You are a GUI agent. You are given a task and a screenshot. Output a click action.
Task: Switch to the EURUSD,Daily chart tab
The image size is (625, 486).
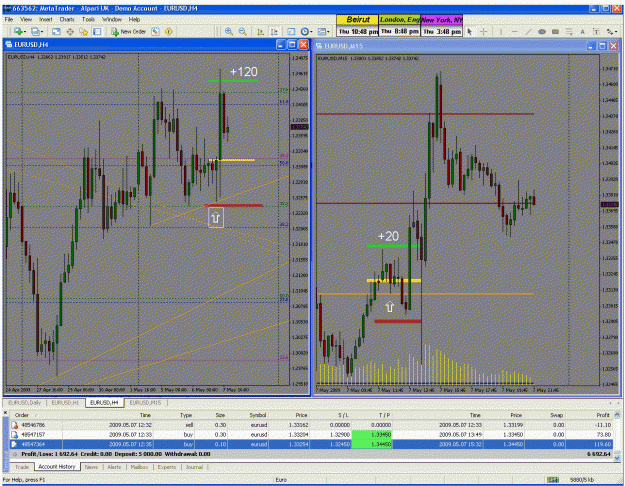[x=25, y=403]
